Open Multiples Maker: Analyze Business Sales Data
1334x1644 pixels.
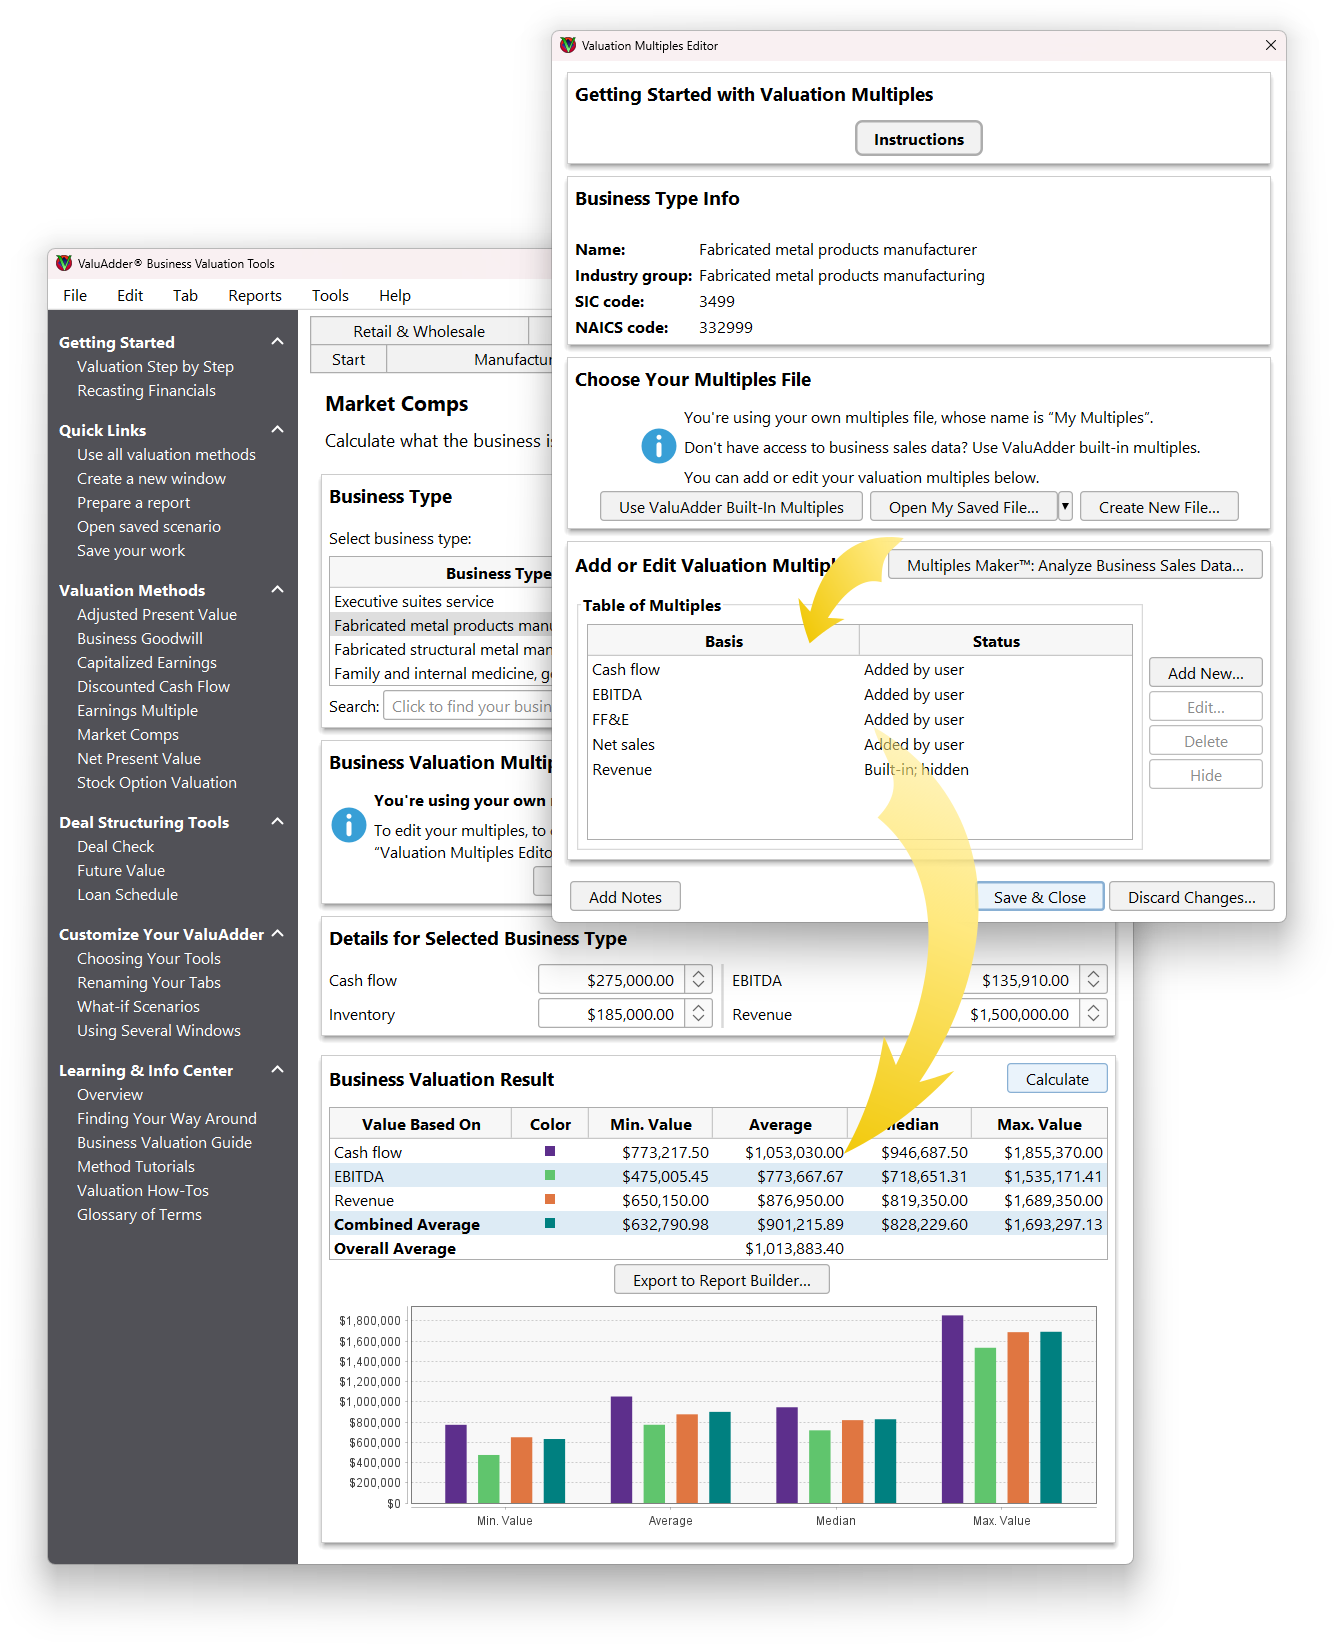(x=1075, y=565)
